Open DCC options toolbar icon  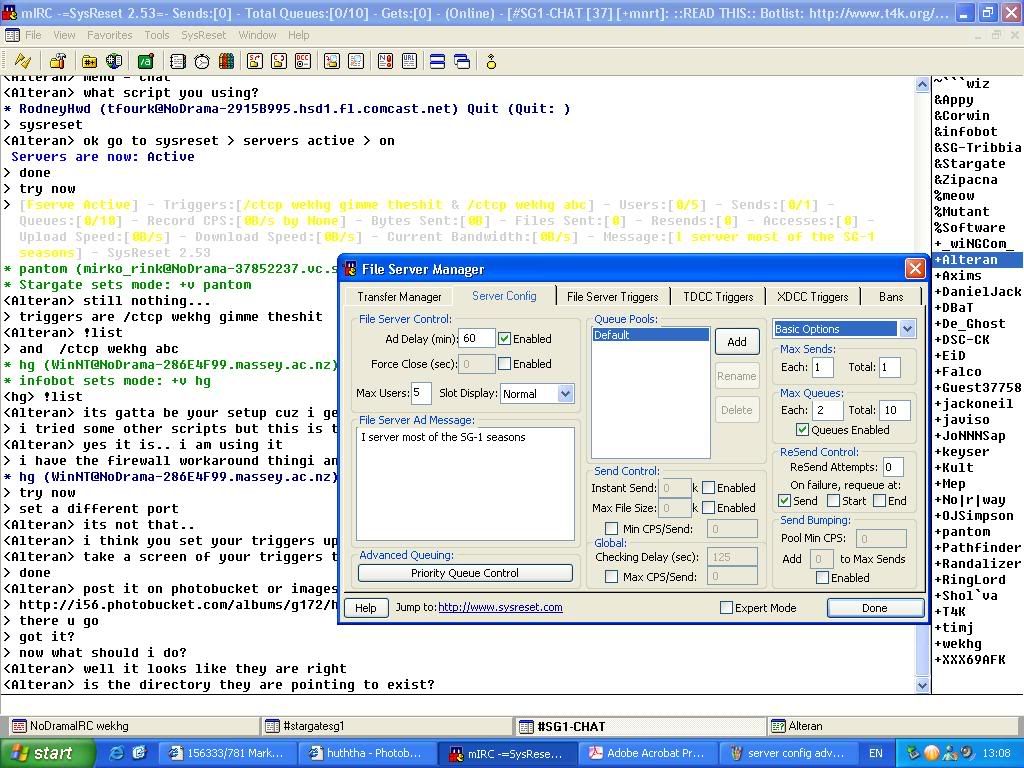(x=303, y=61)
